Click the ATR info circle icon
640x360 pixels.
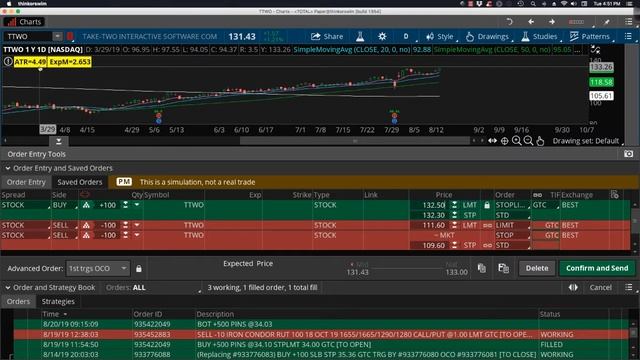coord(8,62)
